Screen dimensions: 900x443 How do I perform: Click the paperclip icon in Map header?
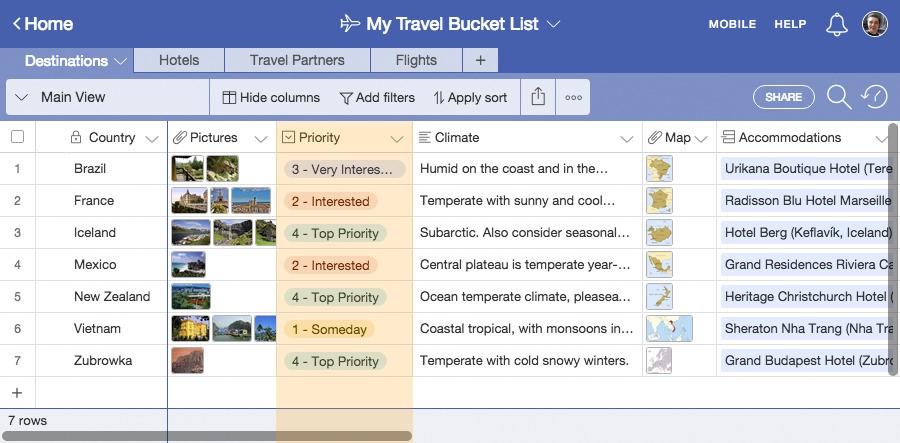[655, 137]
